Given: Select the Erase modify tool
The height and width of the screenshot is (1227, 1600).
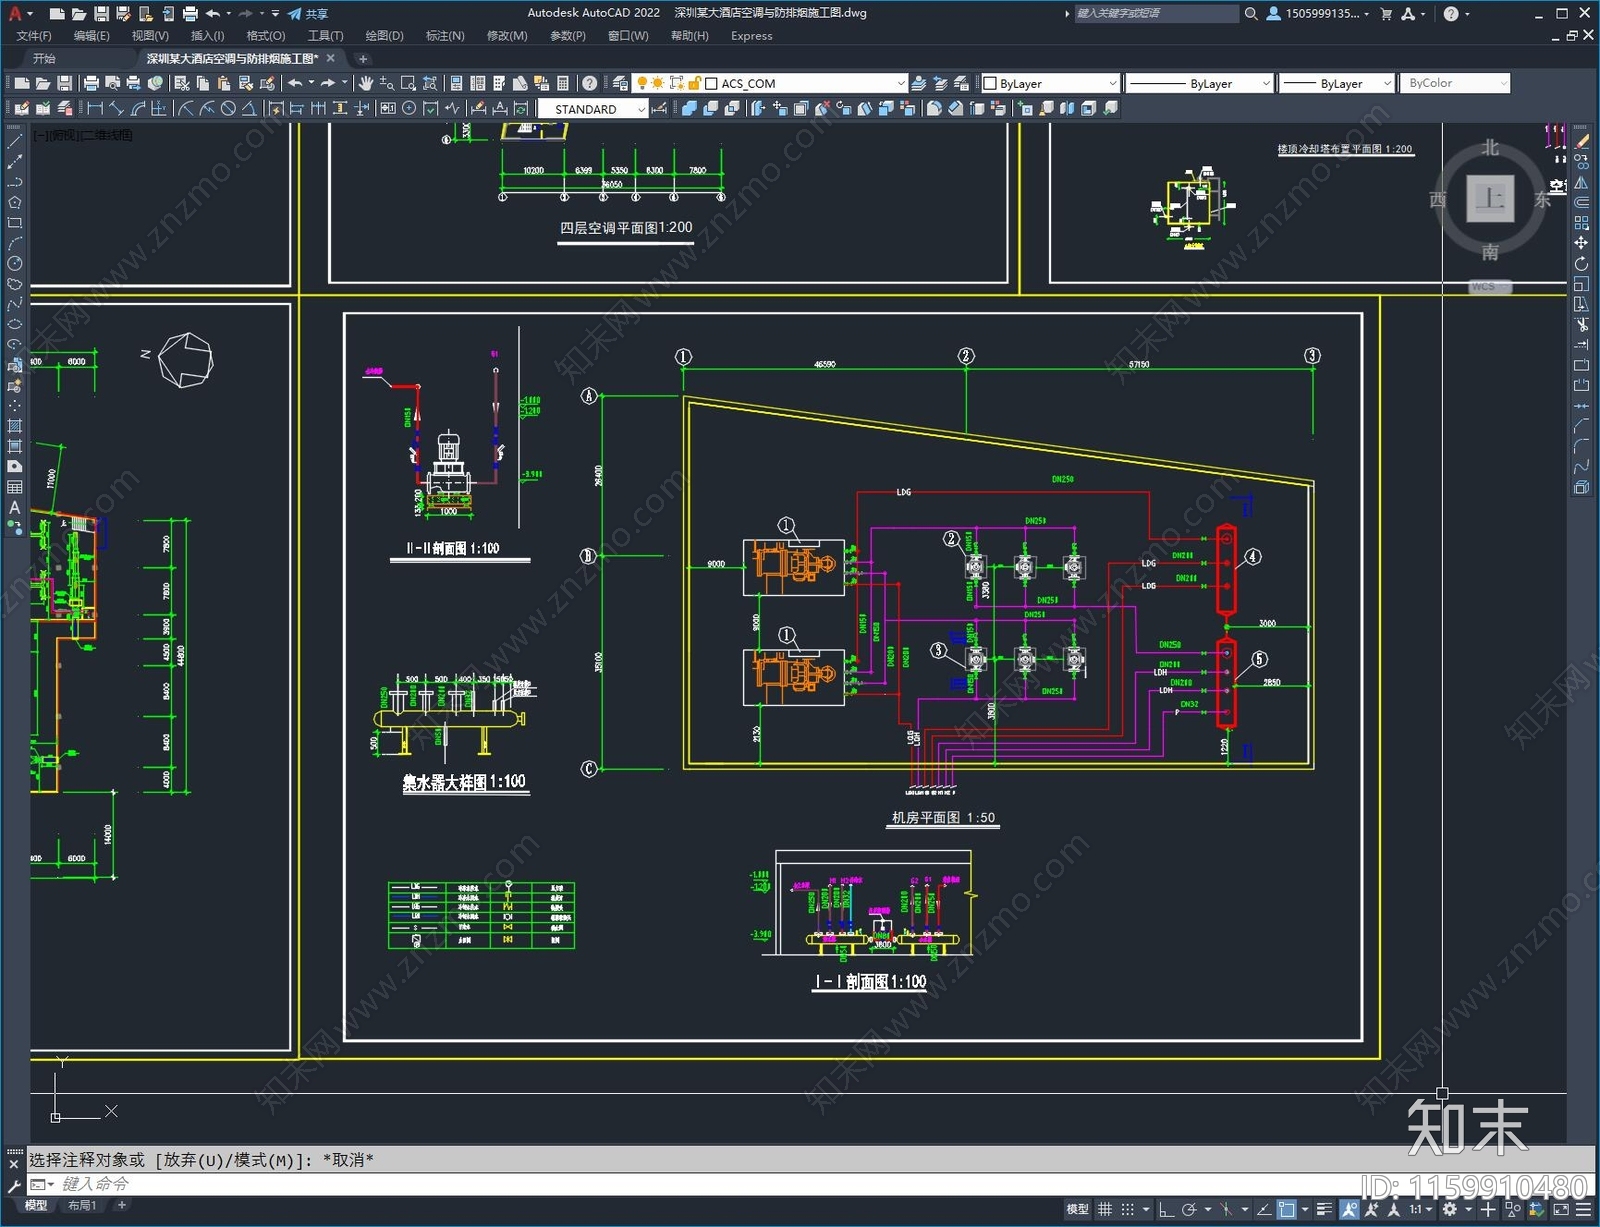Looking at the screenshot, I should point(1581,142).
